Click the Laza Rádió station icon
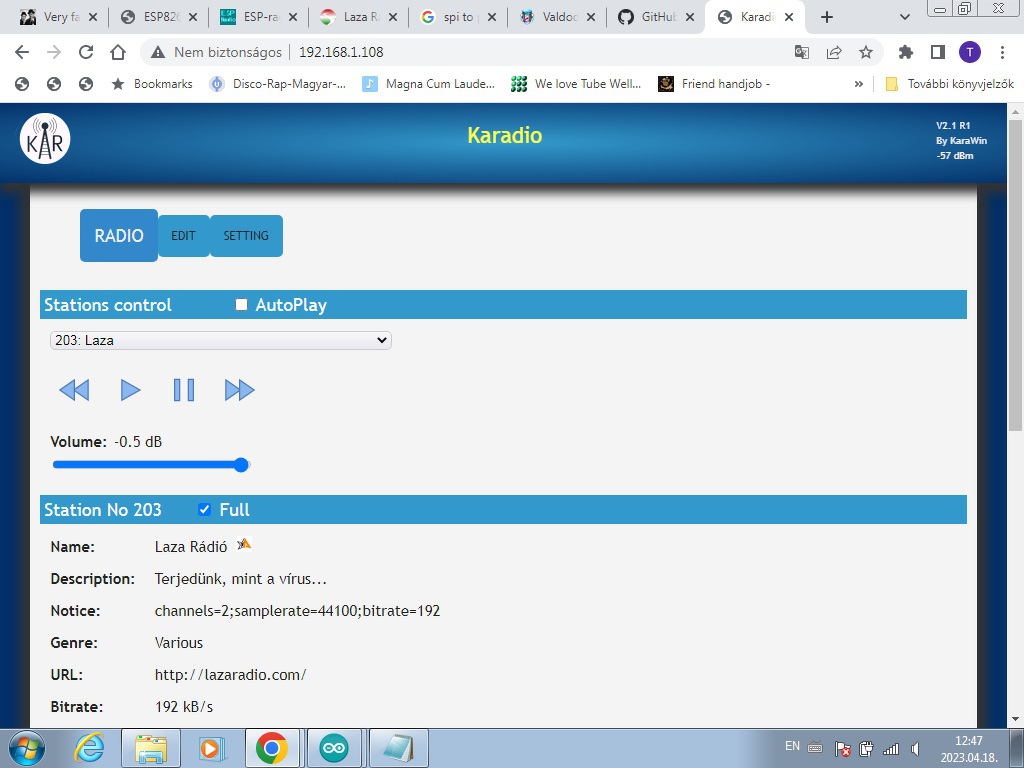Viewport: 1024px width, 768px height. point(244,544)
